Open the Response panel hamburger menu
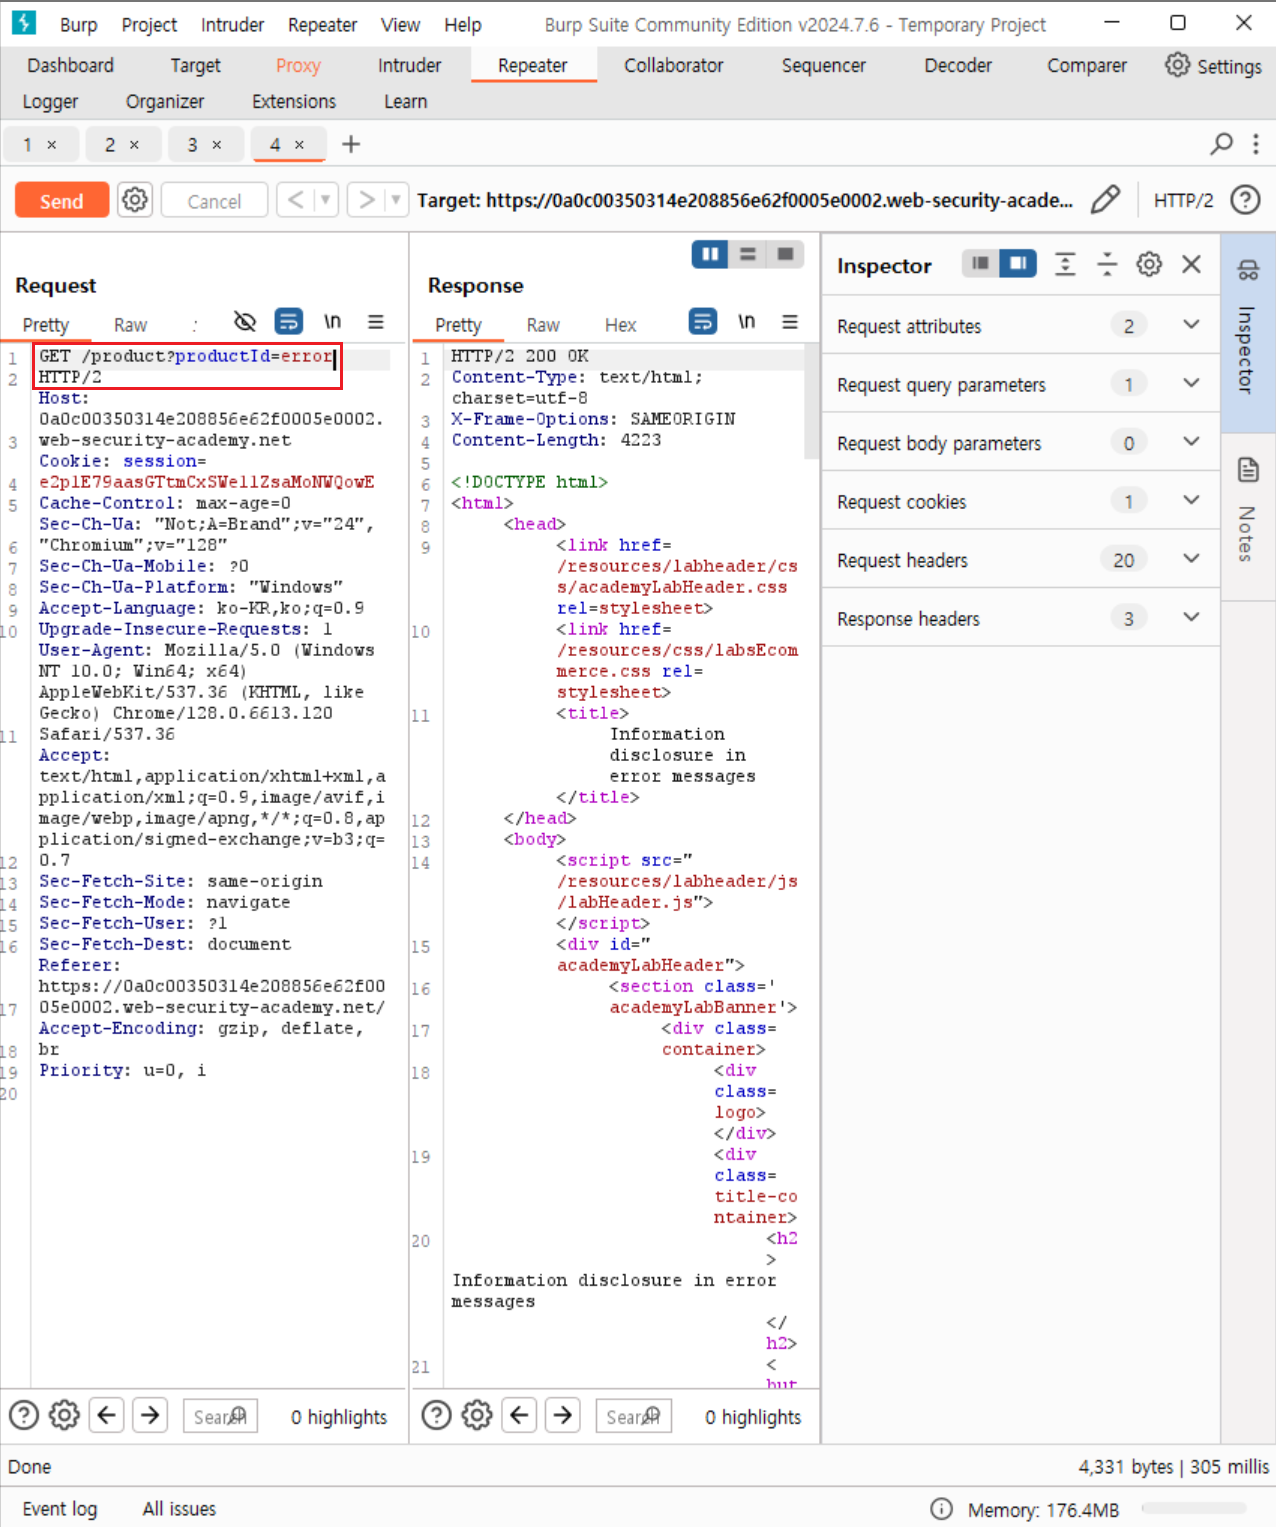This screenshot has width=1276, height=1527. (790, 322)
